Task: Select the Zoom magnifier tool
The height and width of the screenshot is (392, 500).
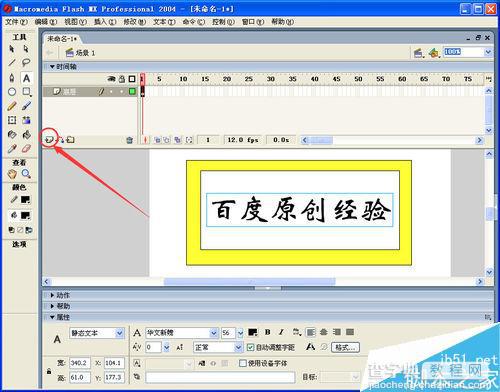Action: 26,174
